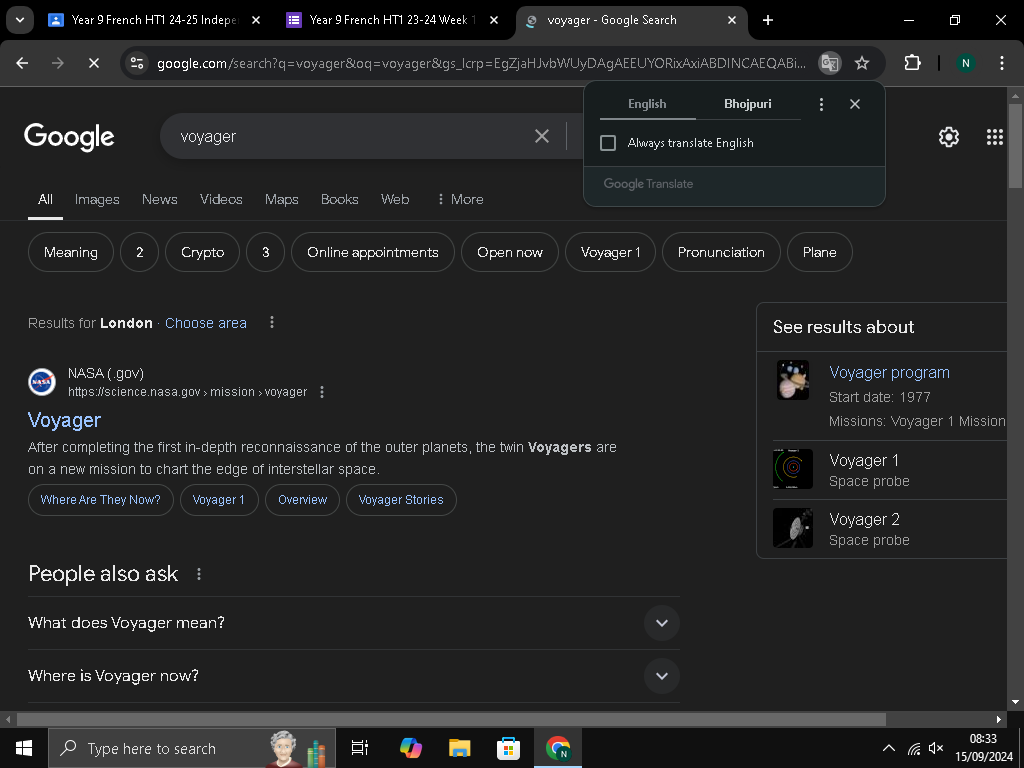Bookmark this page with the star icon
The height and width of the screenshot is (768, 1024).
[862, 63]
